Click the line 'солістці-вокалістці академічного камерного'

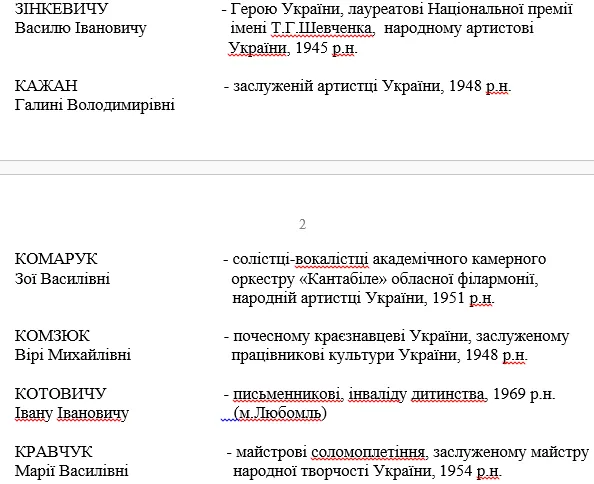click(389, 259)
